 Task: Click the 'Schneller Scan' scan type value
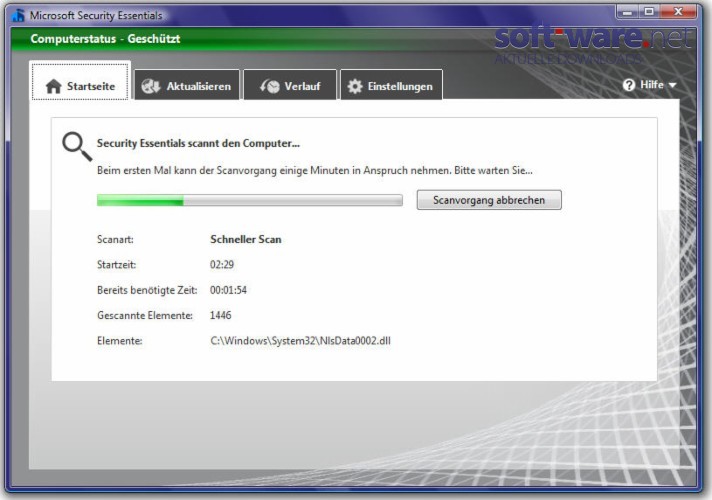pos(246,239)
